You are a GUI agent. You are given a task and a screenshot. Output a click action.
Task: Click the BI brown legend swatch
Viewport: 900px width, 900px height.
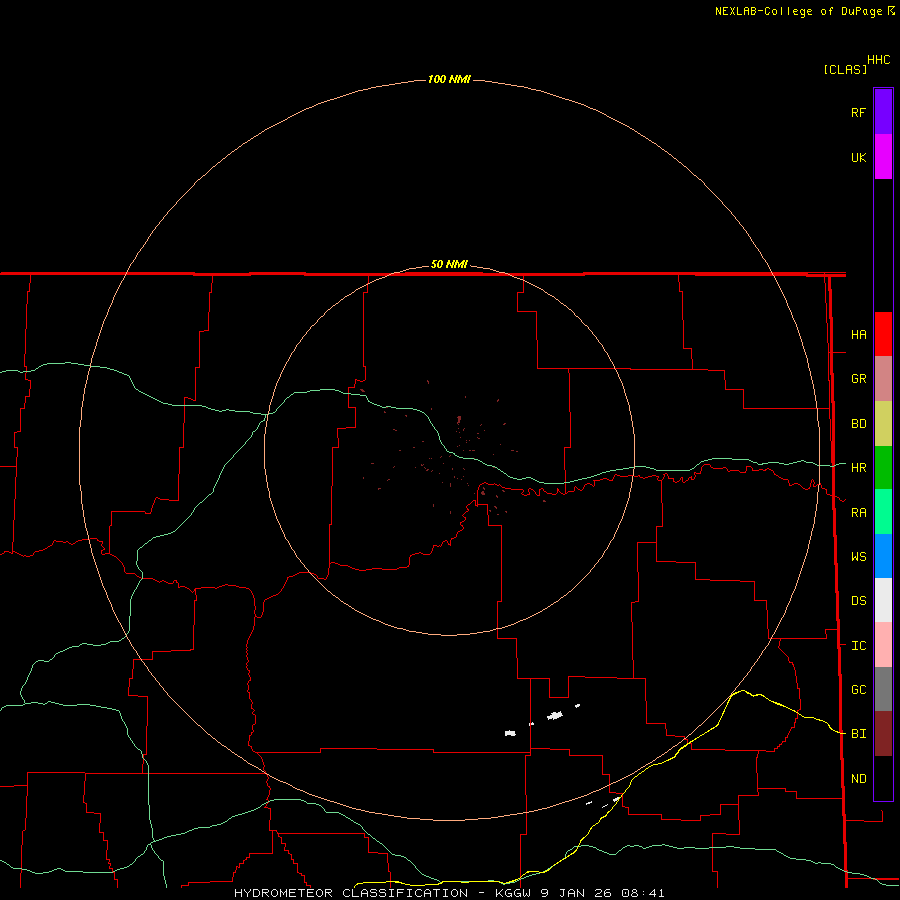pyautogui.click(x=883, y=734)
